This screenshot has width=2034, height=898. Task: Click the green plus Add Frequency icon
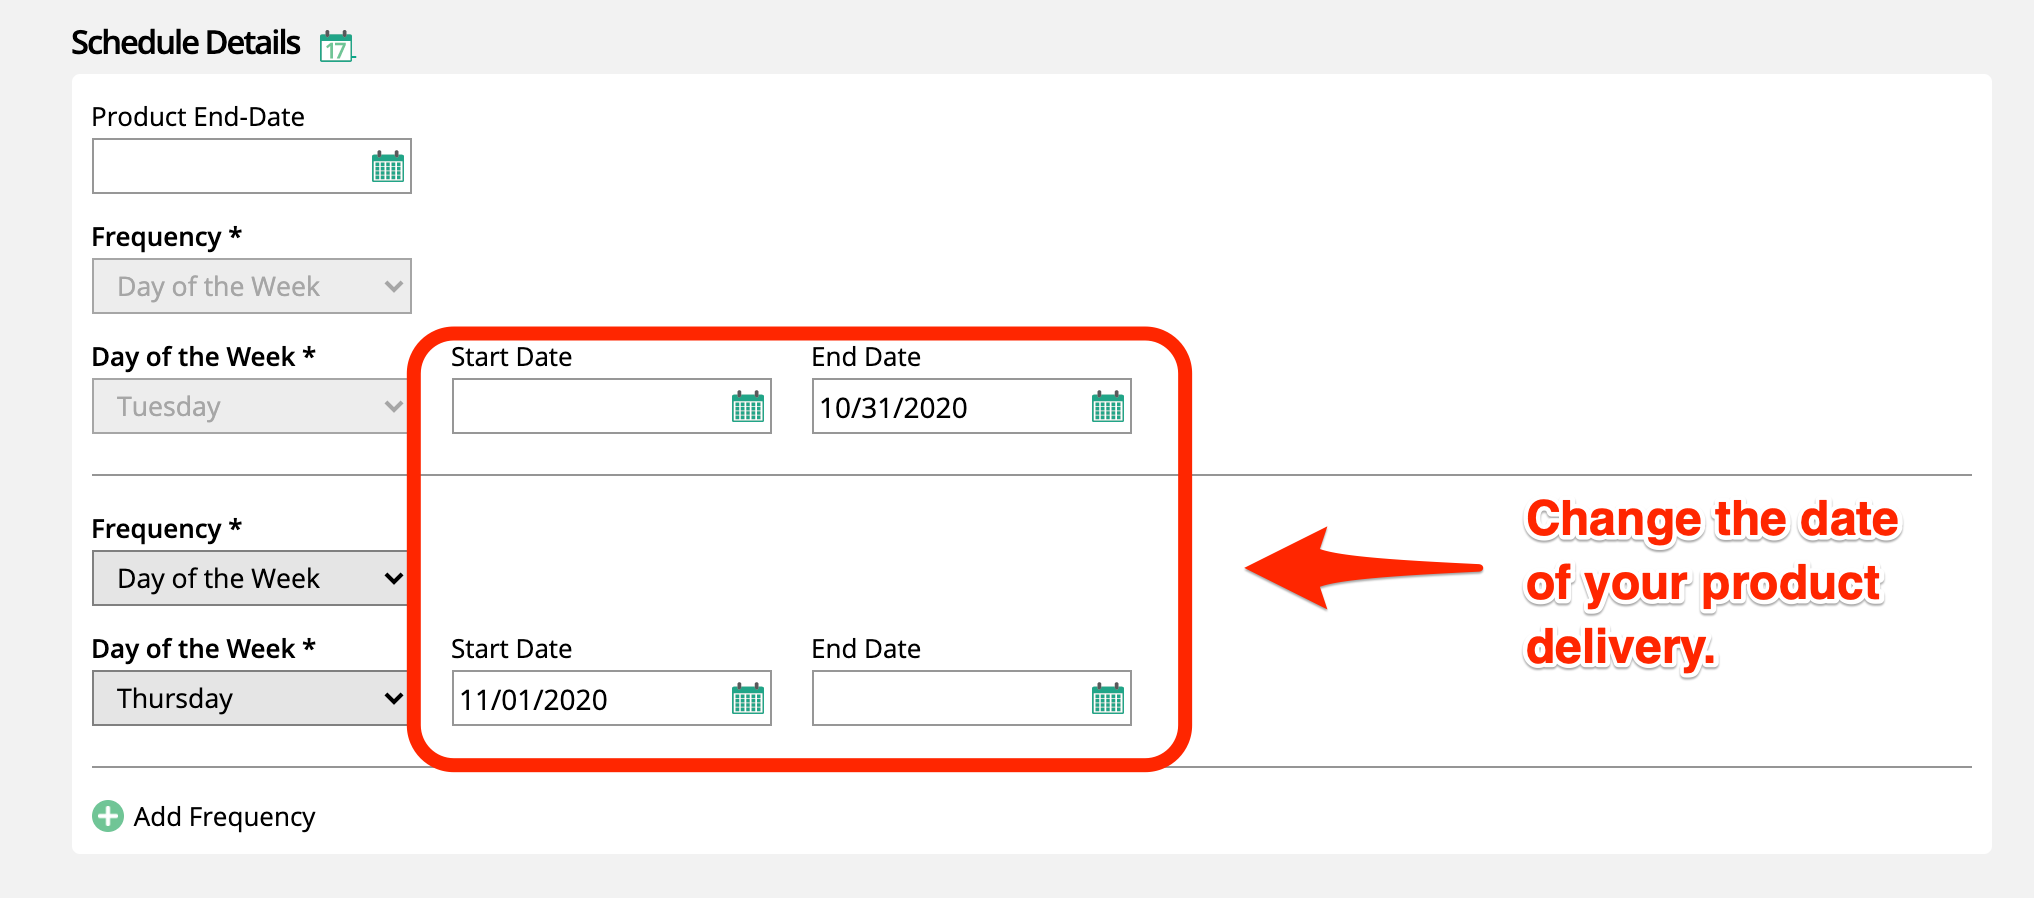(x=108, y=817)
